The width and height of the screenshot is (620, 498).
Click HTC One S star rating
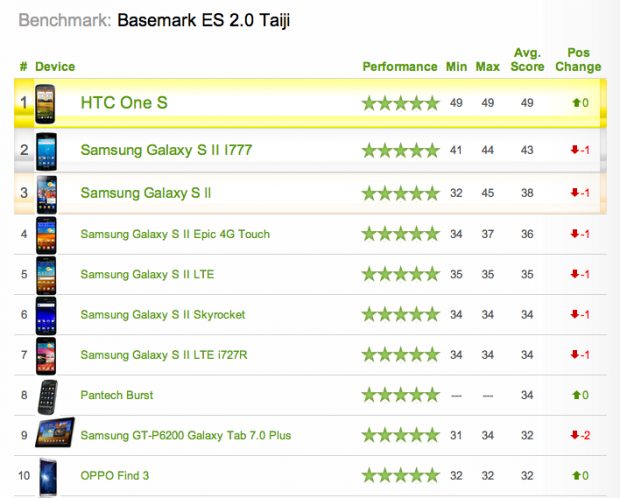tap(401, 103)
